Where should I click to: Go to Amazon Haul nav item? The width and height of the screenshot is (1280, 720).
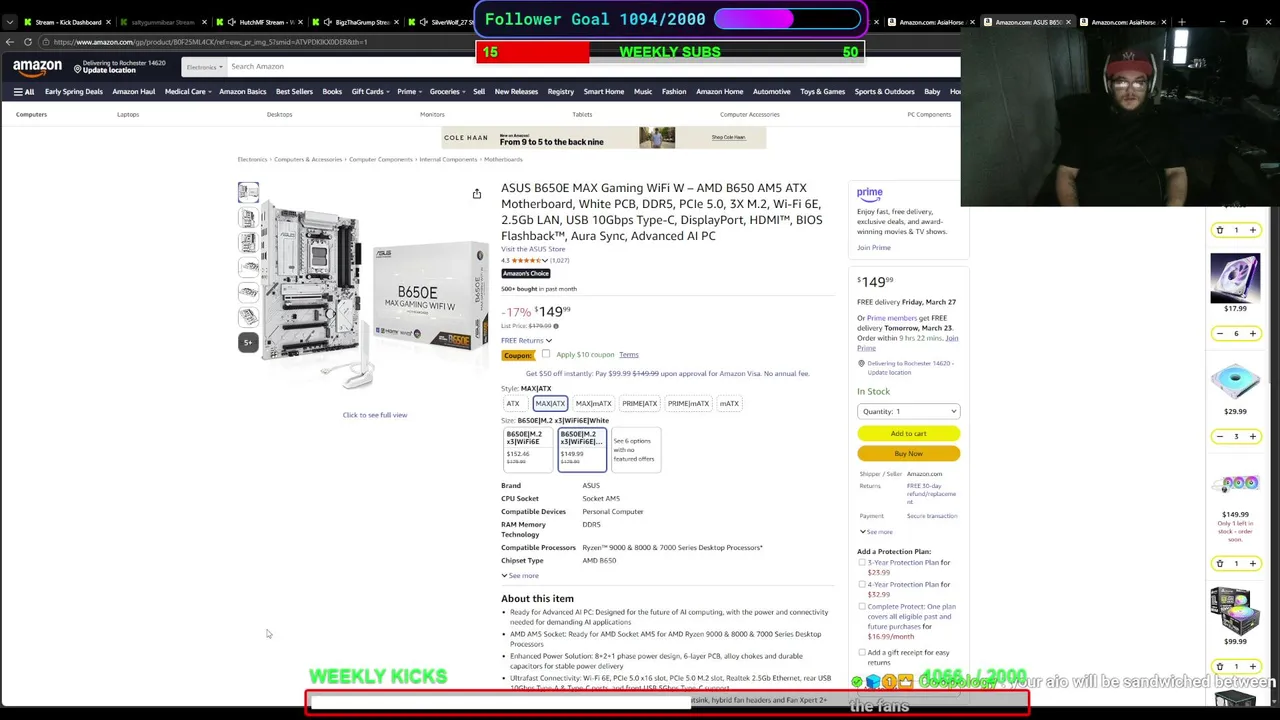coord(133,92)
